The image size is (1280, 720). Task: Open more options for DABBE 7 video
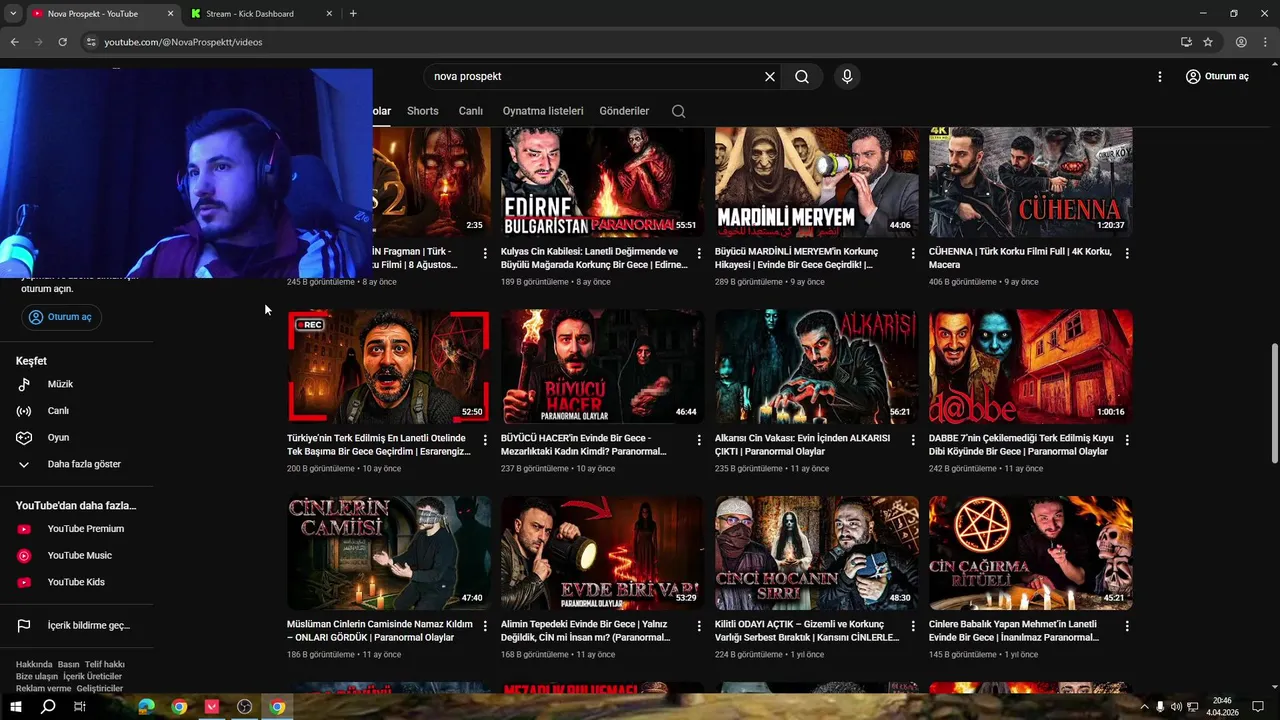[x=1127, y=440]
